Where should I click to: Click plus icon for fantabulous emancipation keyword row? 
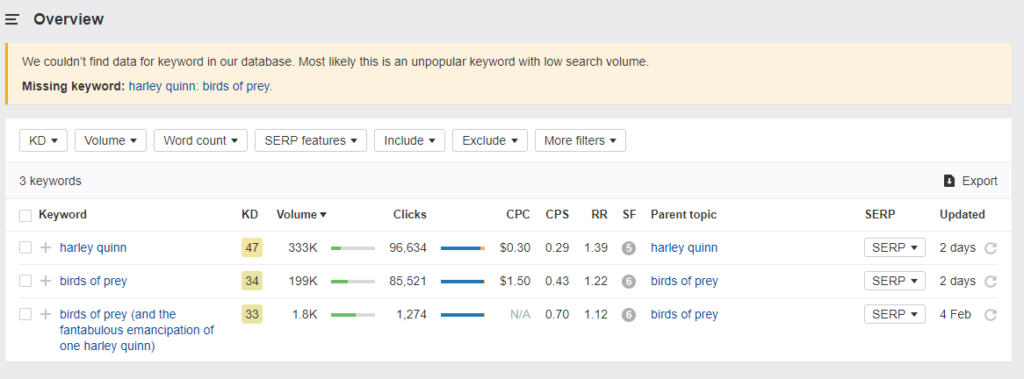[46, 314]
